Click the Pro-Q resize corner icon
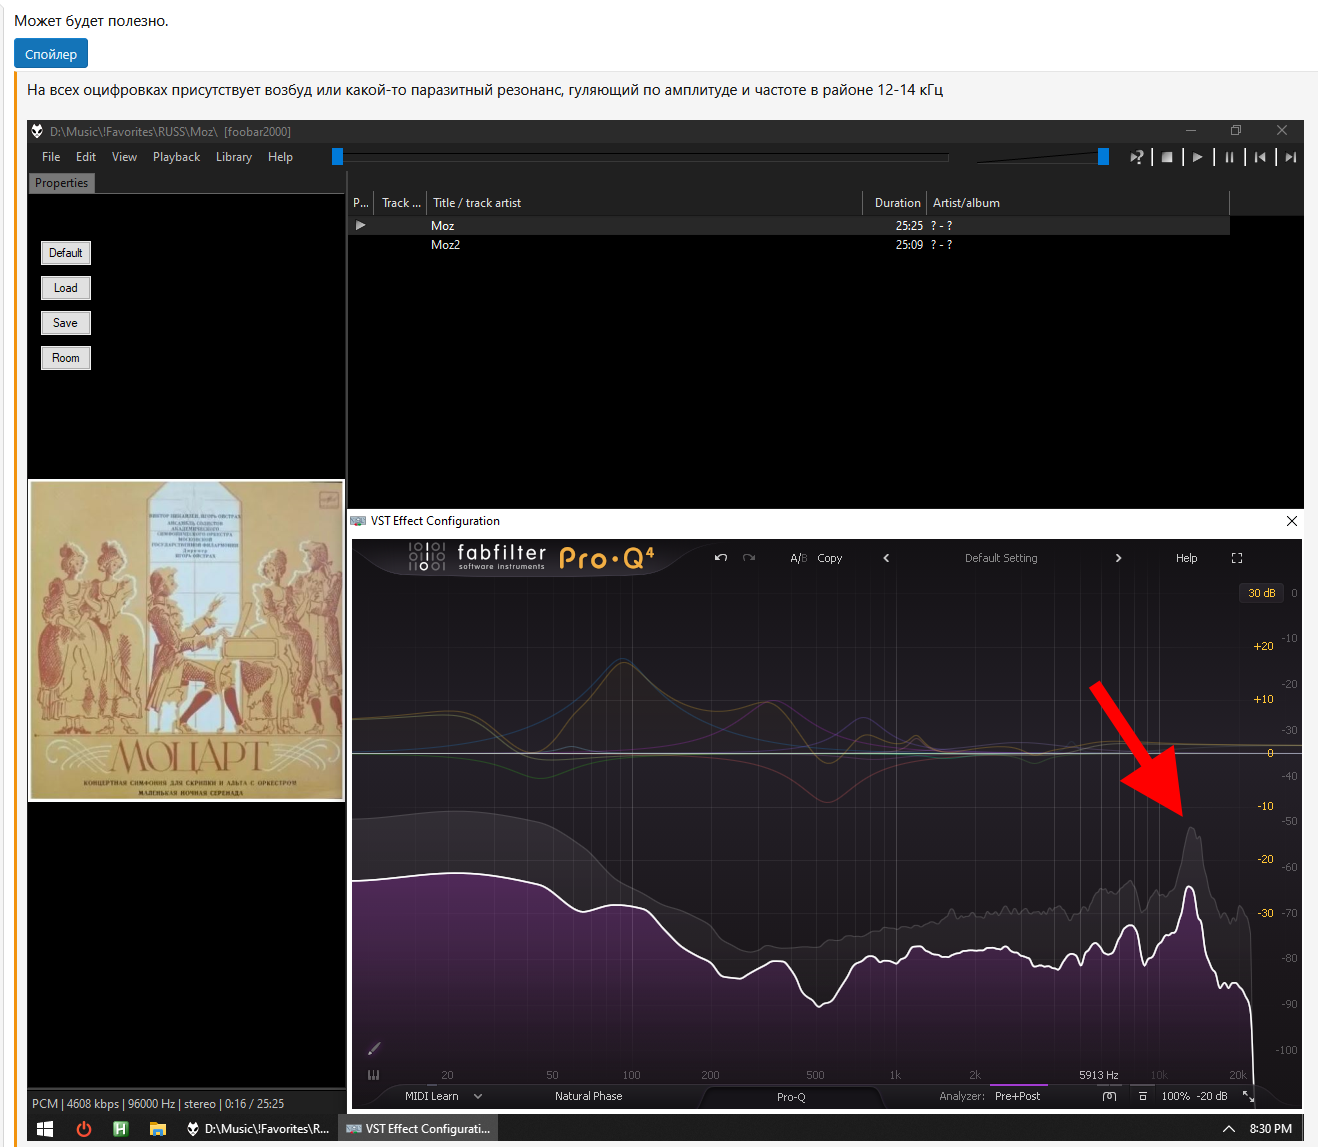The image size is (1318, 1147). (1248, 1096)
